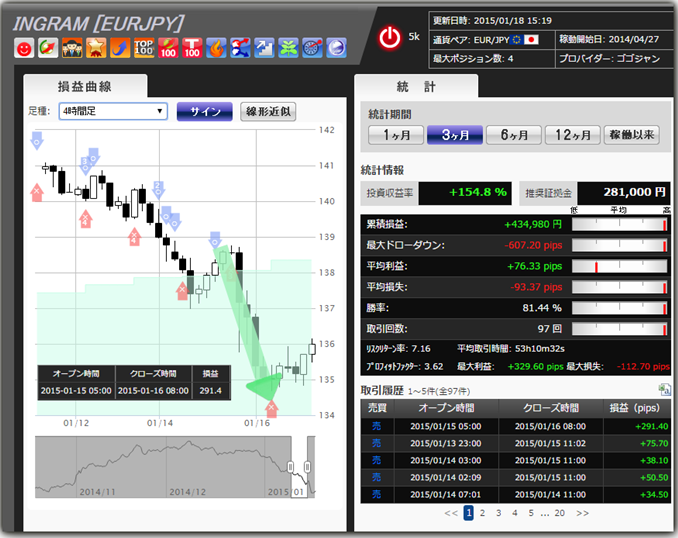The width and height of the screenshot is (678, 538).
Task: Click trade row with +50.50 pips
Action: click(x=515, y=477)
